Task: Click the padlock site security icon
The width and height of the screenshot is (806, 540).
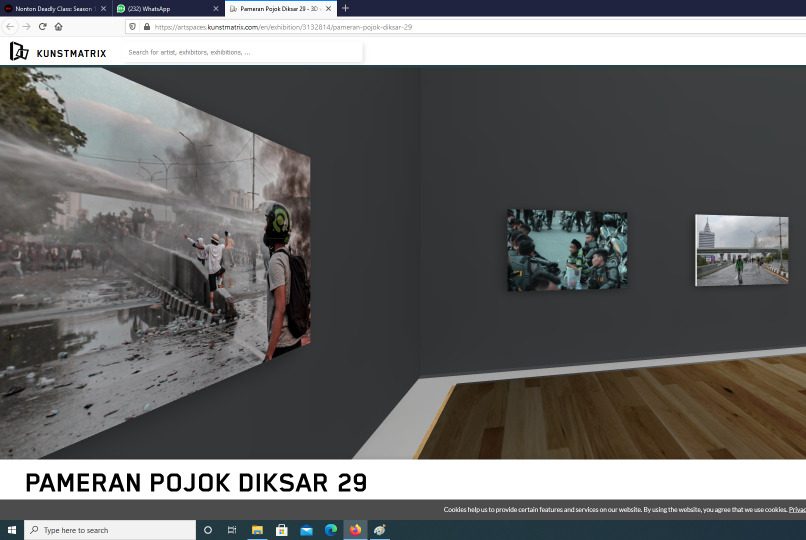Action: pos(146,27)
